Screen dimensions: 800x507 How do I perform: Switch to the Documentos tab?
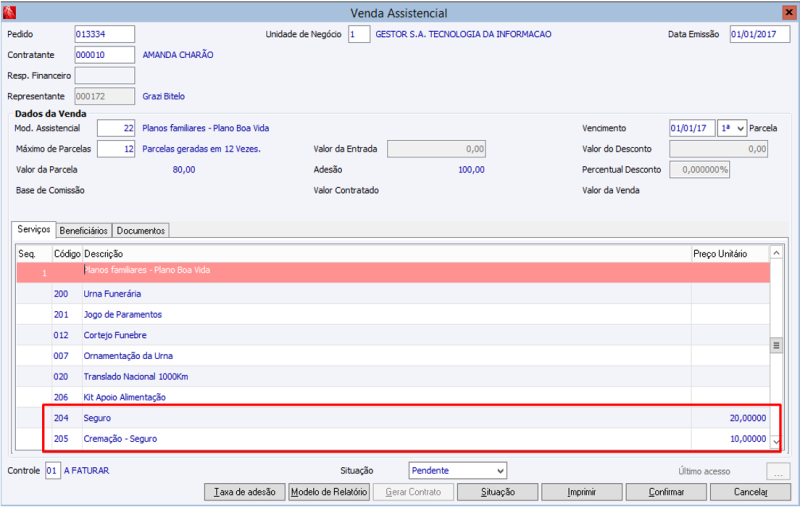click(141, 231)
